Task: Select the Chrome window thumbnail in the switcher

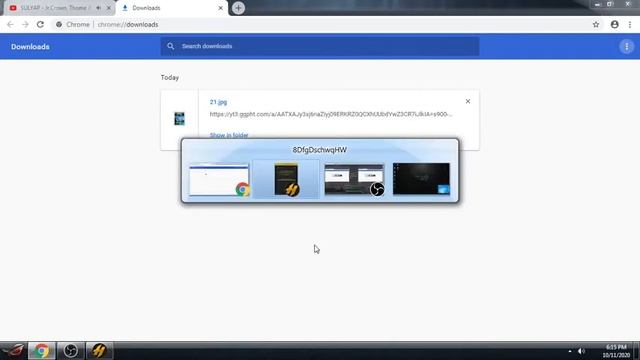Action: point(219,180)
